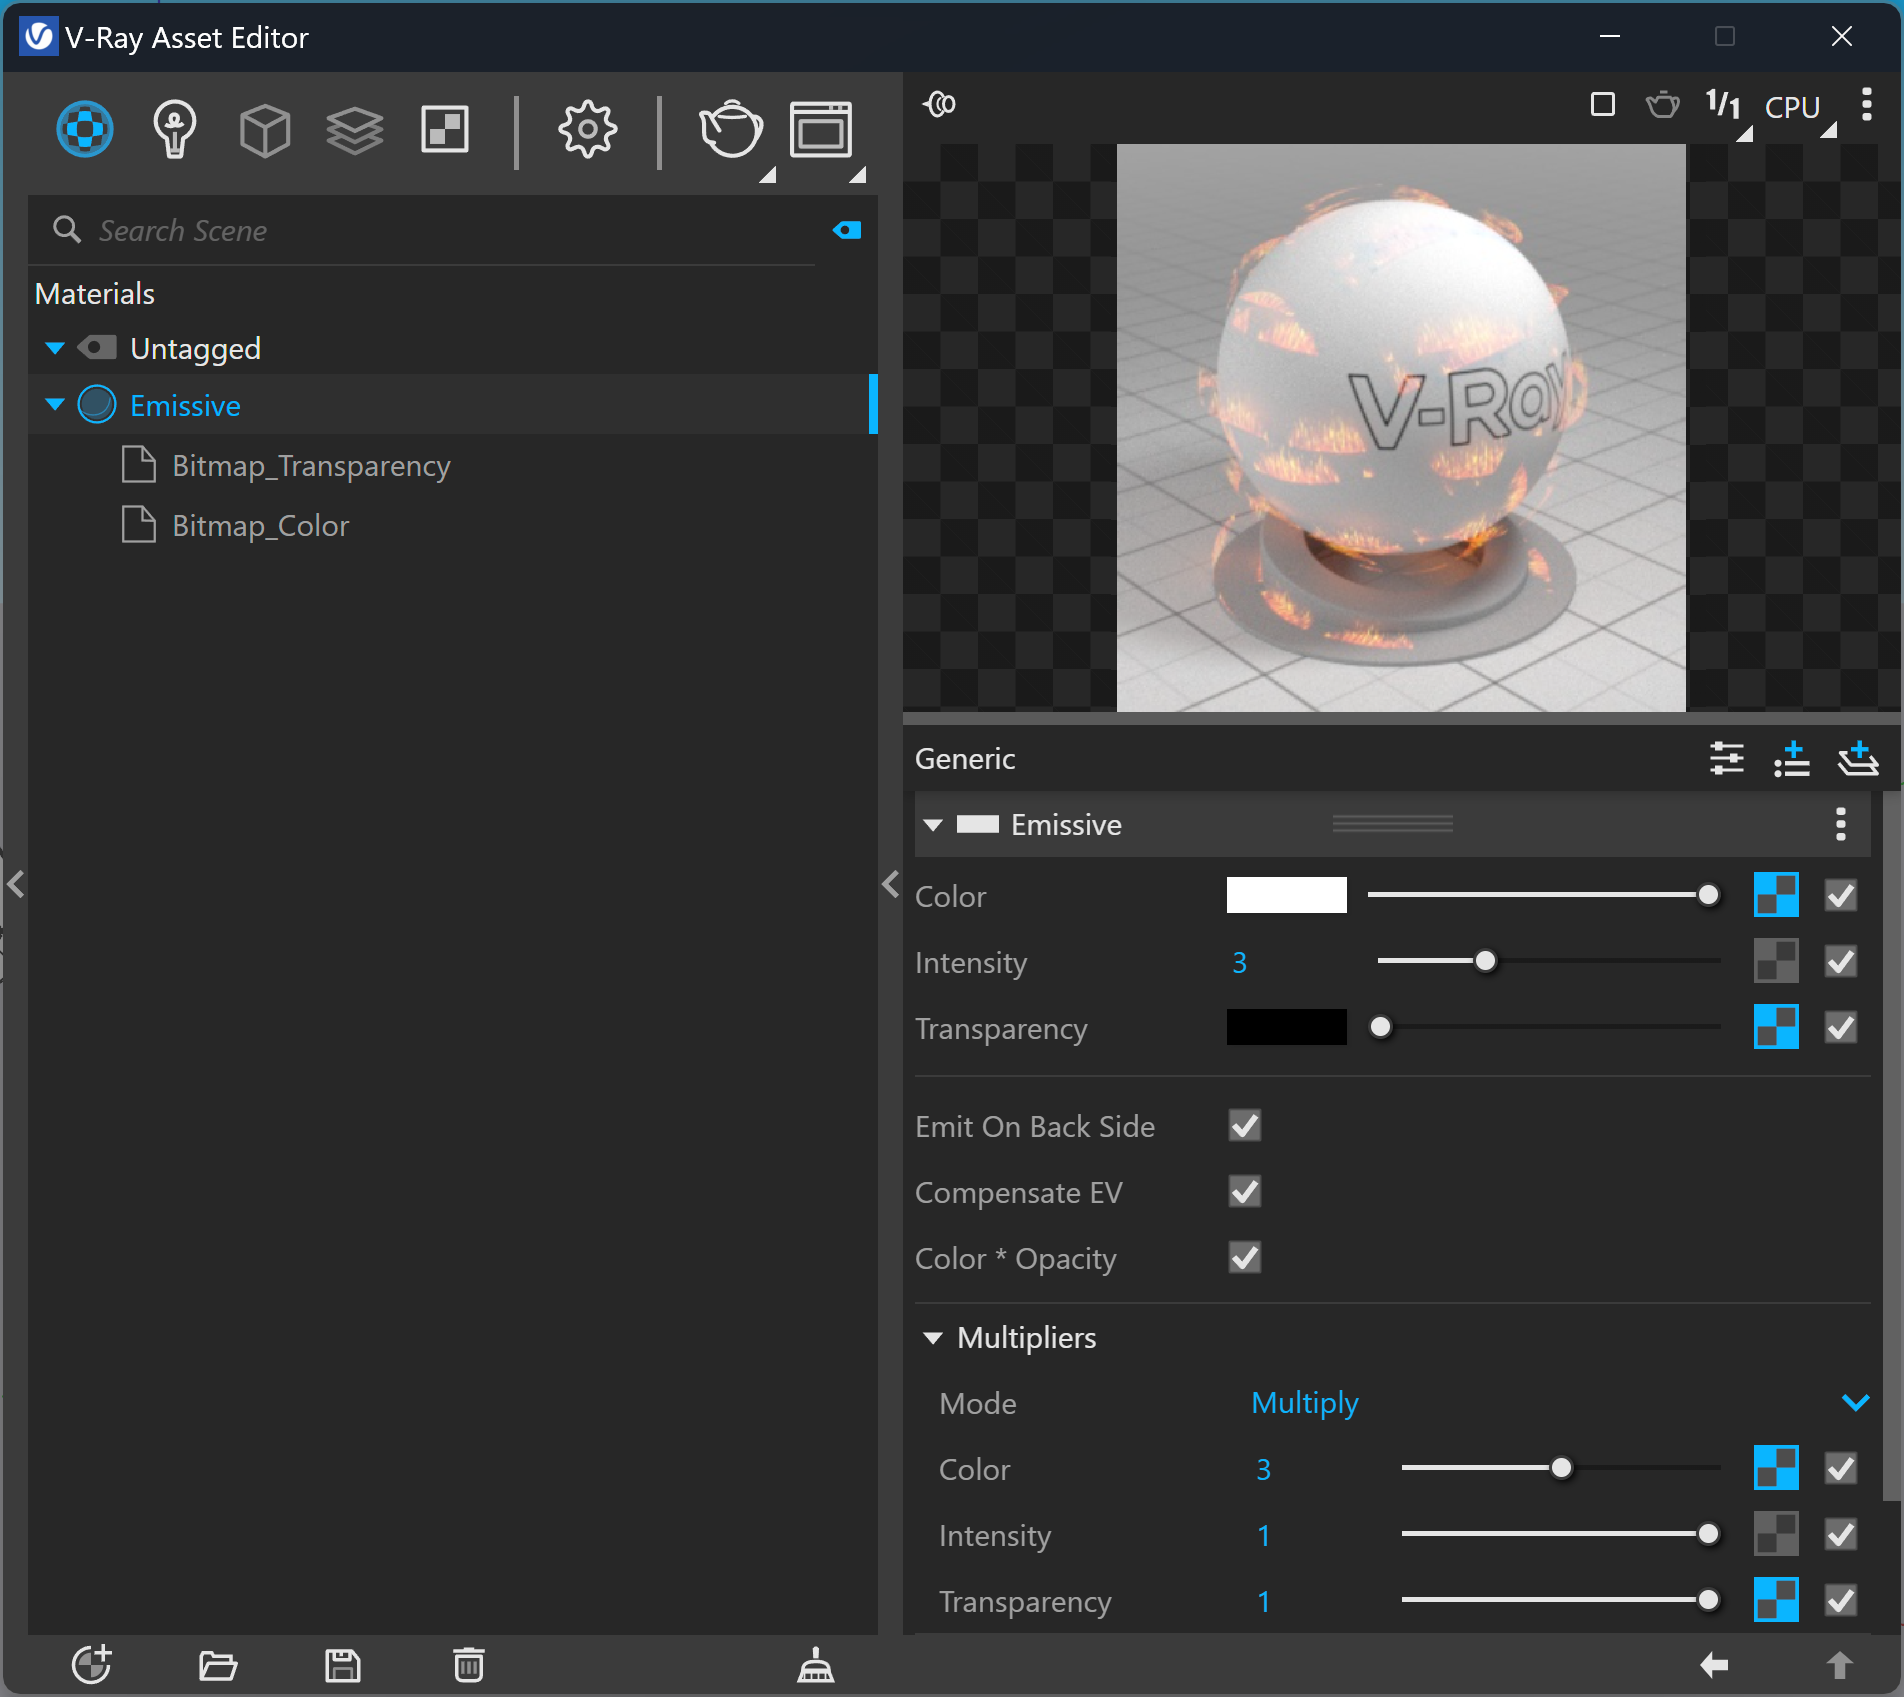Collapse the right panel chevron
The height and width of the screenshot is (1697, 1904).
(x=891, y=884)
